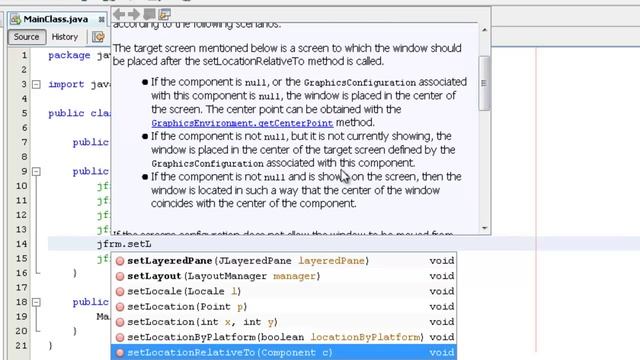The height and width of the screenshot is (360, 640).
Task: Click the import keyword on line 3
Action: coord(66,84)
